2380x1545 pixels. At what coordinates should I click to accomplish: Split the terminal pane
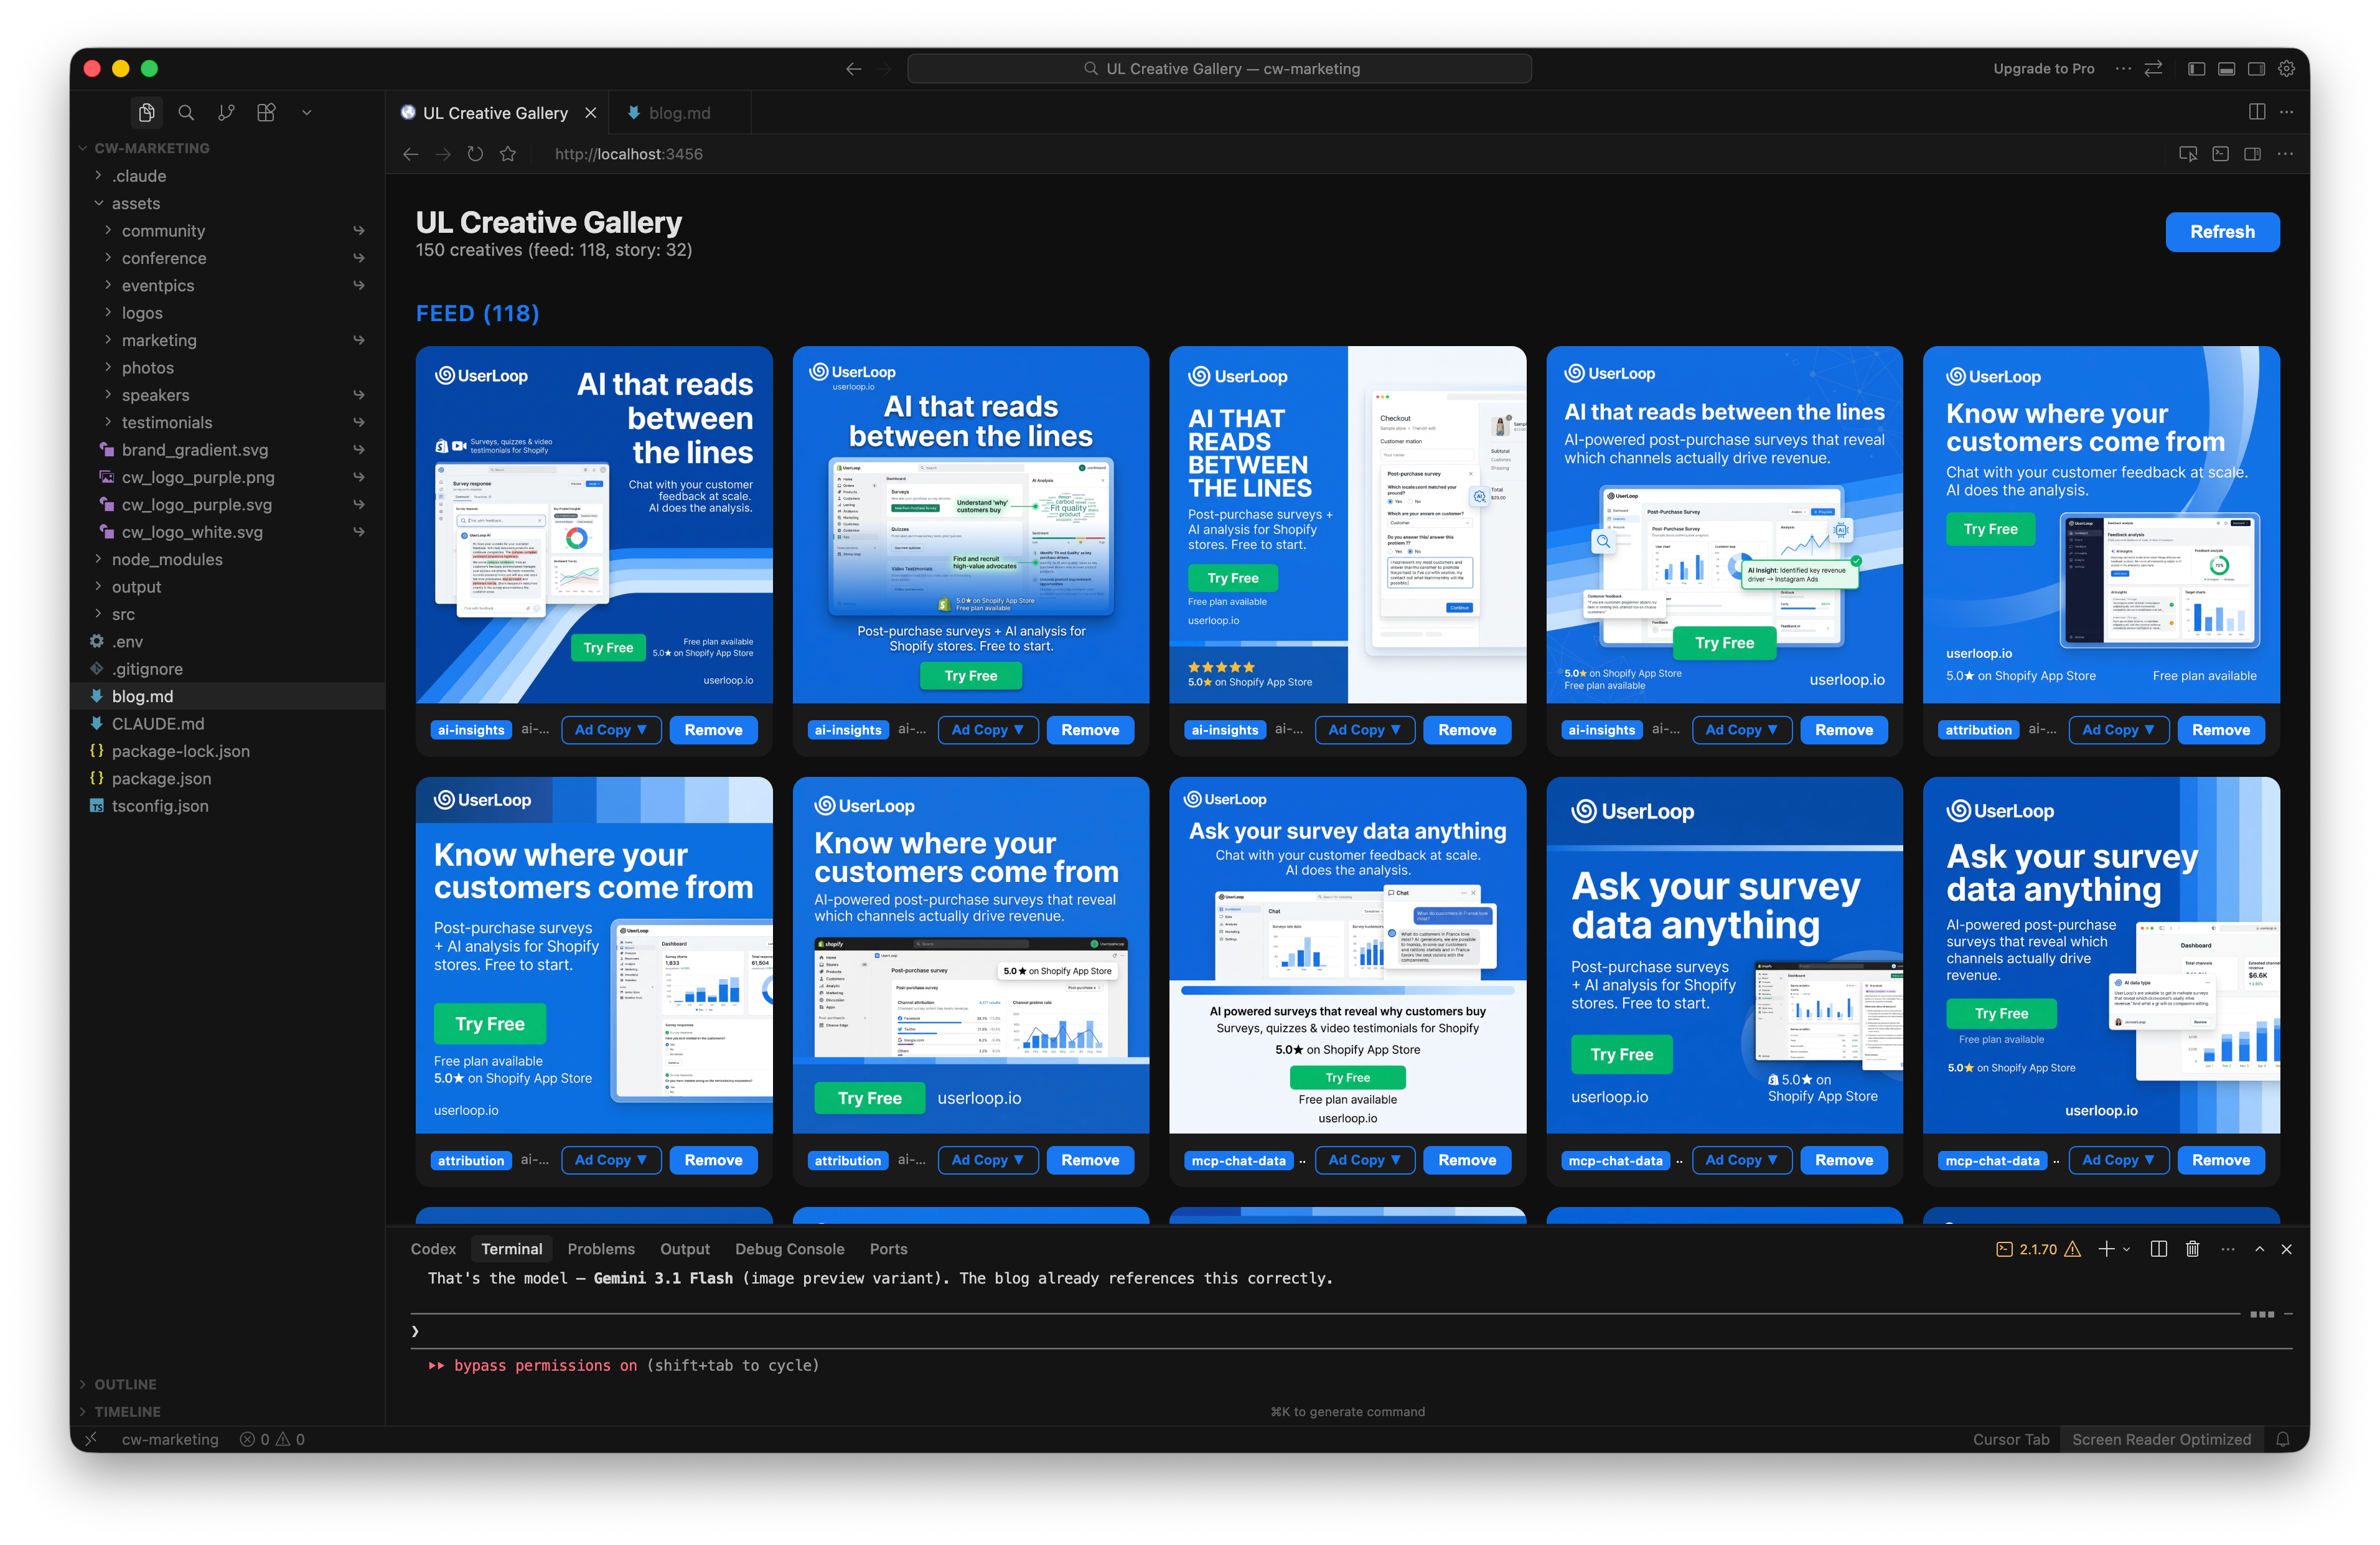(x=2158, y=1249)
